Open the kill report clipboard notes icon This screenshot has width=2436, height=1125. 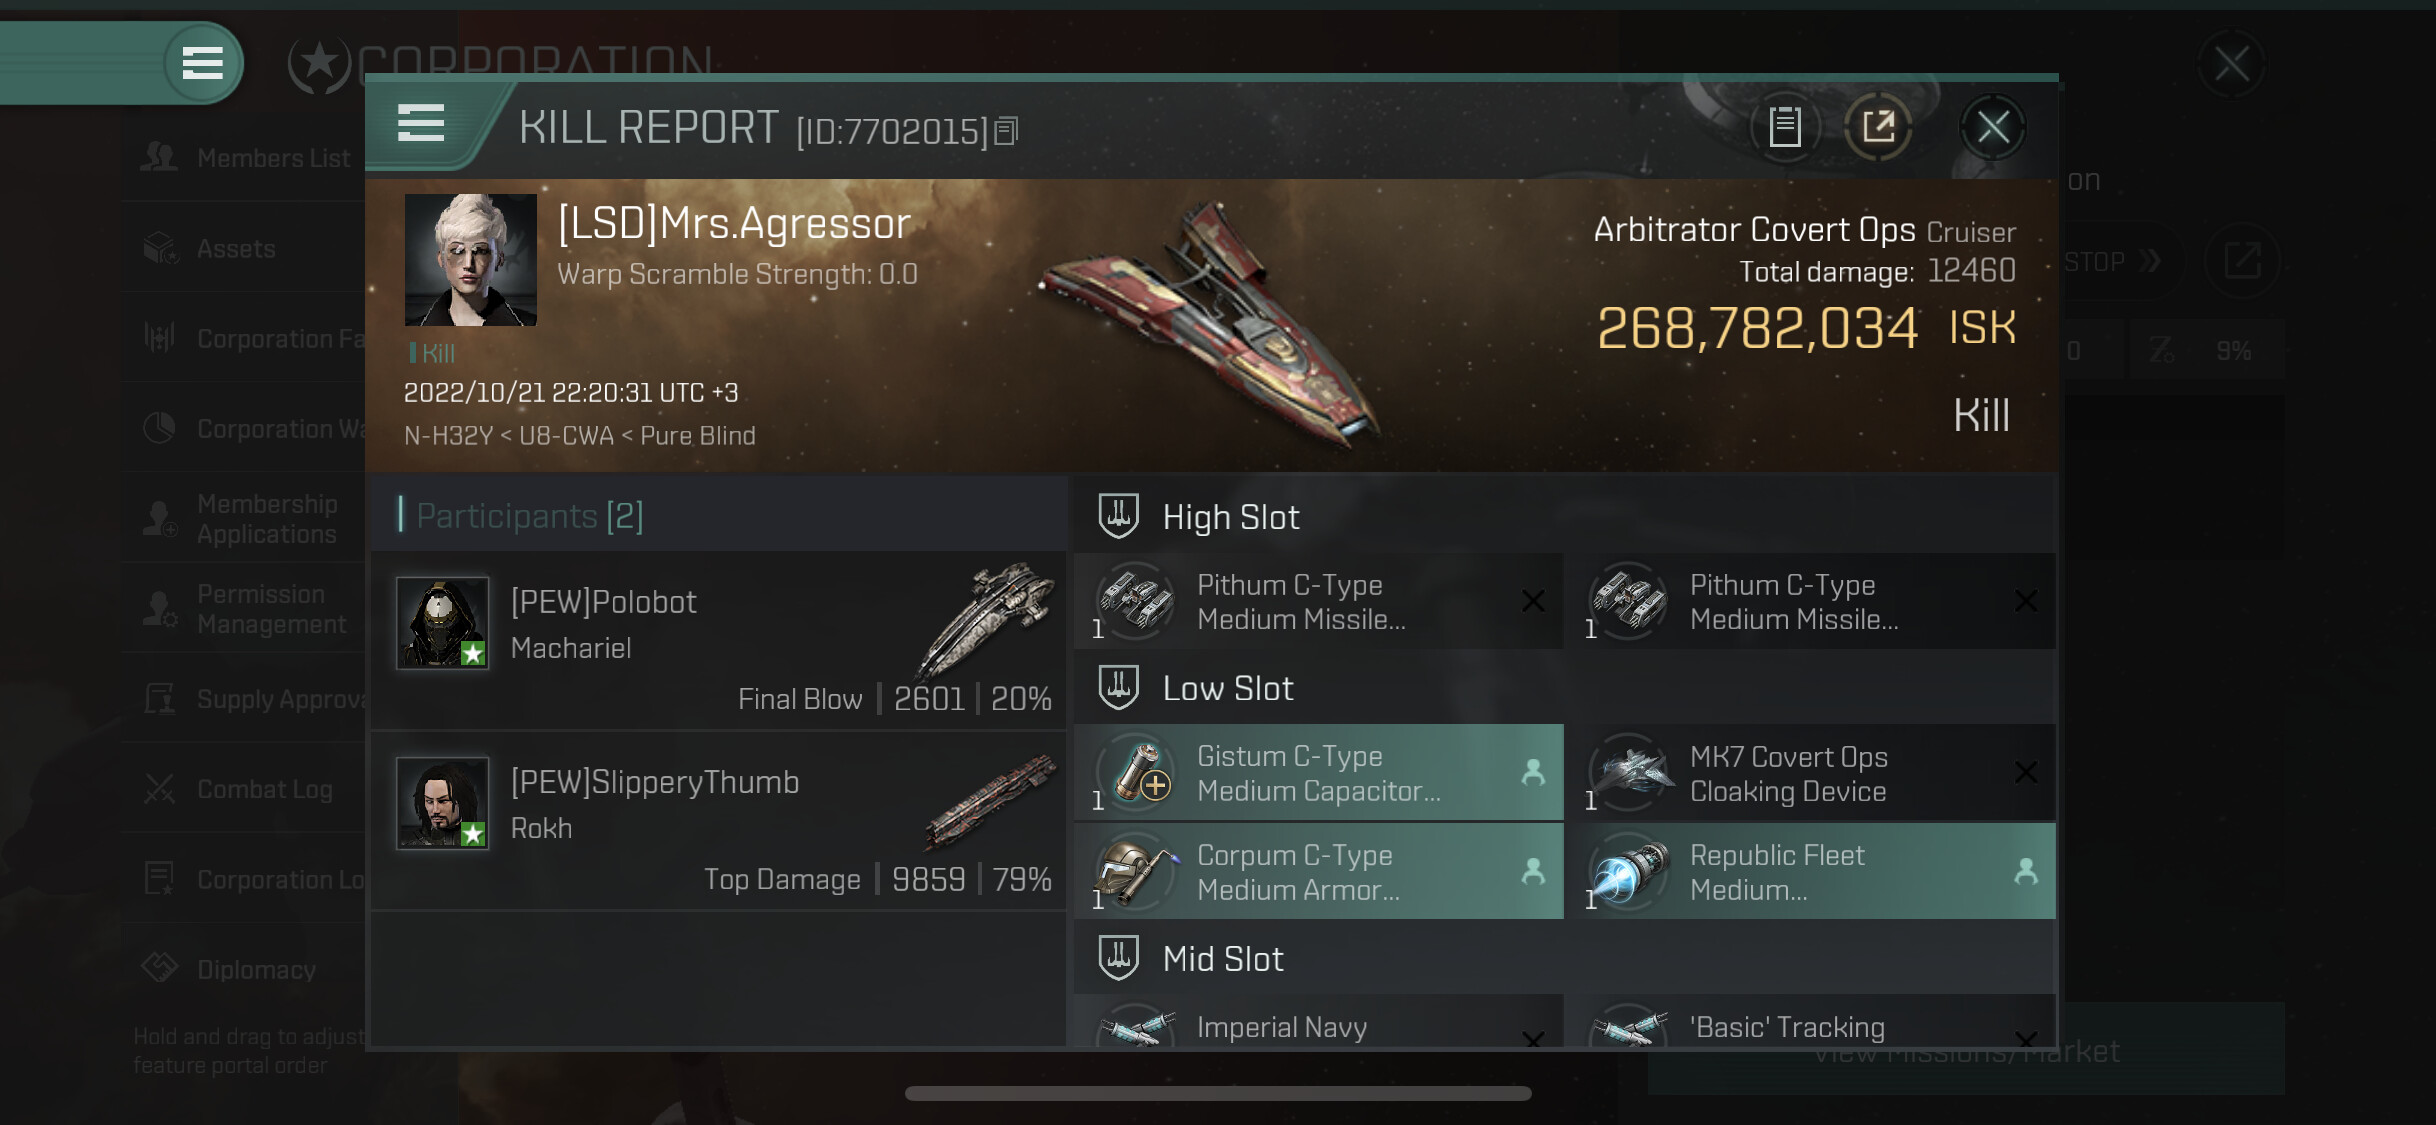pos(1784,126)
